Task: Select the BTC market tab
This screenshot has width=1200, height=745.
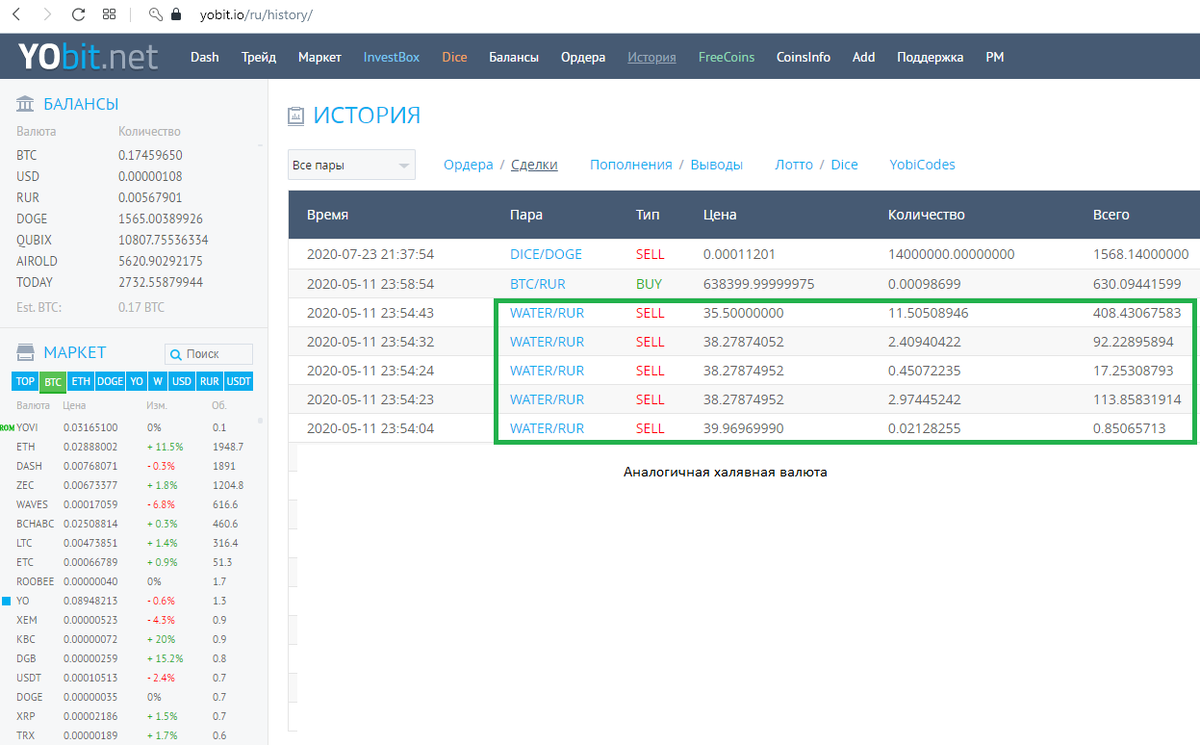Action: 53,381
